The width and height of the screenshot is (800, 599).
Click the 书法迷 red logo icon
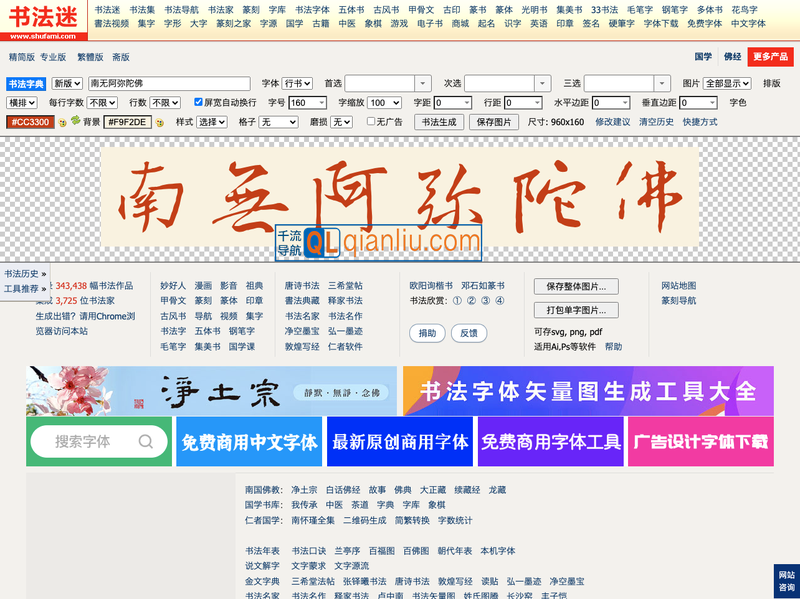(x=45, y=18)
